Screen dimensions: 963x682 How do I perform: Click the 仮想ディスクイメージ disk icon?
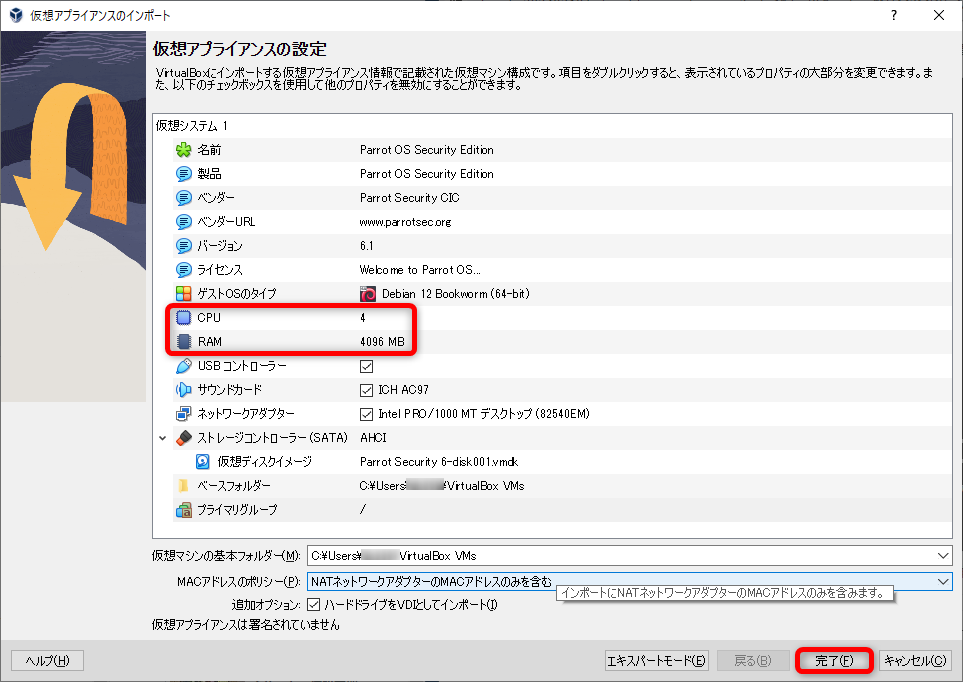[x=203, y=461]
